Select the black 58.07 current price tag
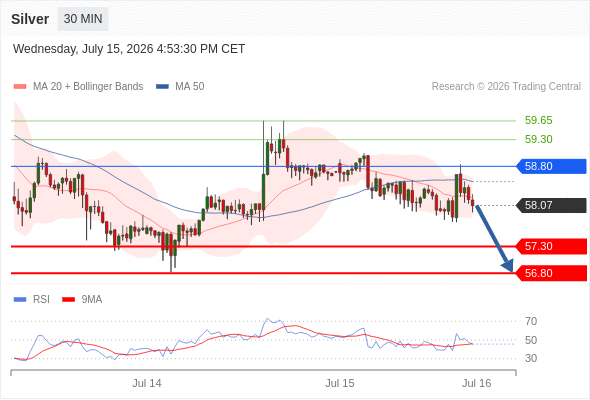The width and height of the screenshot is (590, 400). [550, 205]
